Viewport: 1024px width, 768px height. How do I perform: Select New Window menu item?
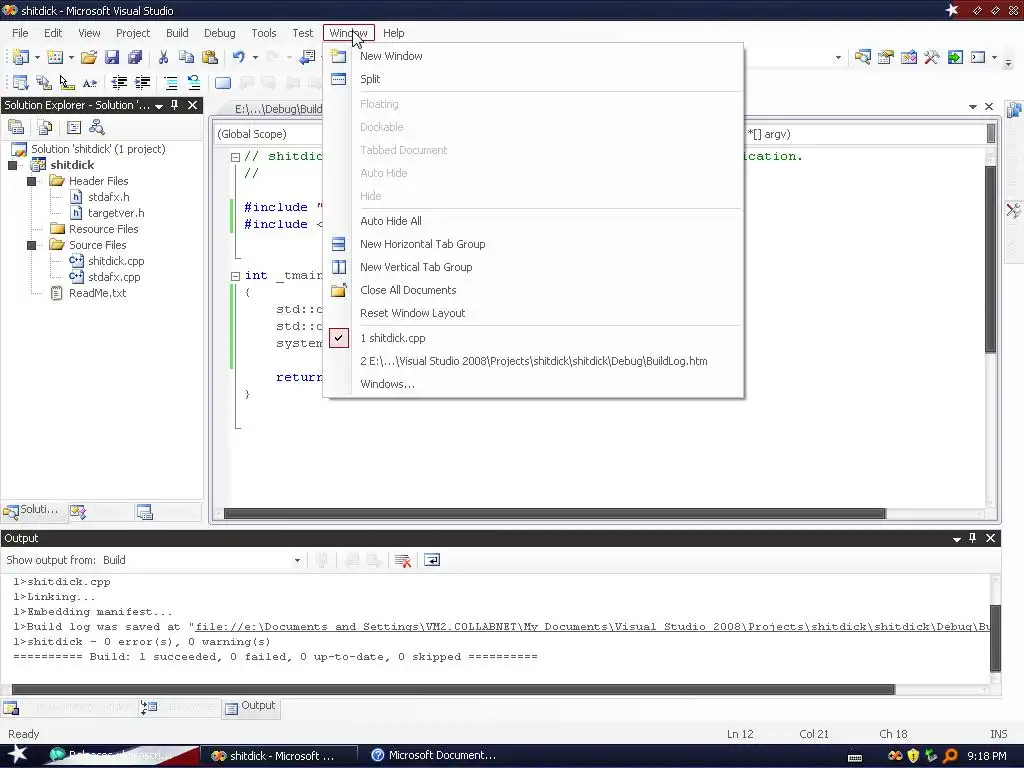pos(534,56)
